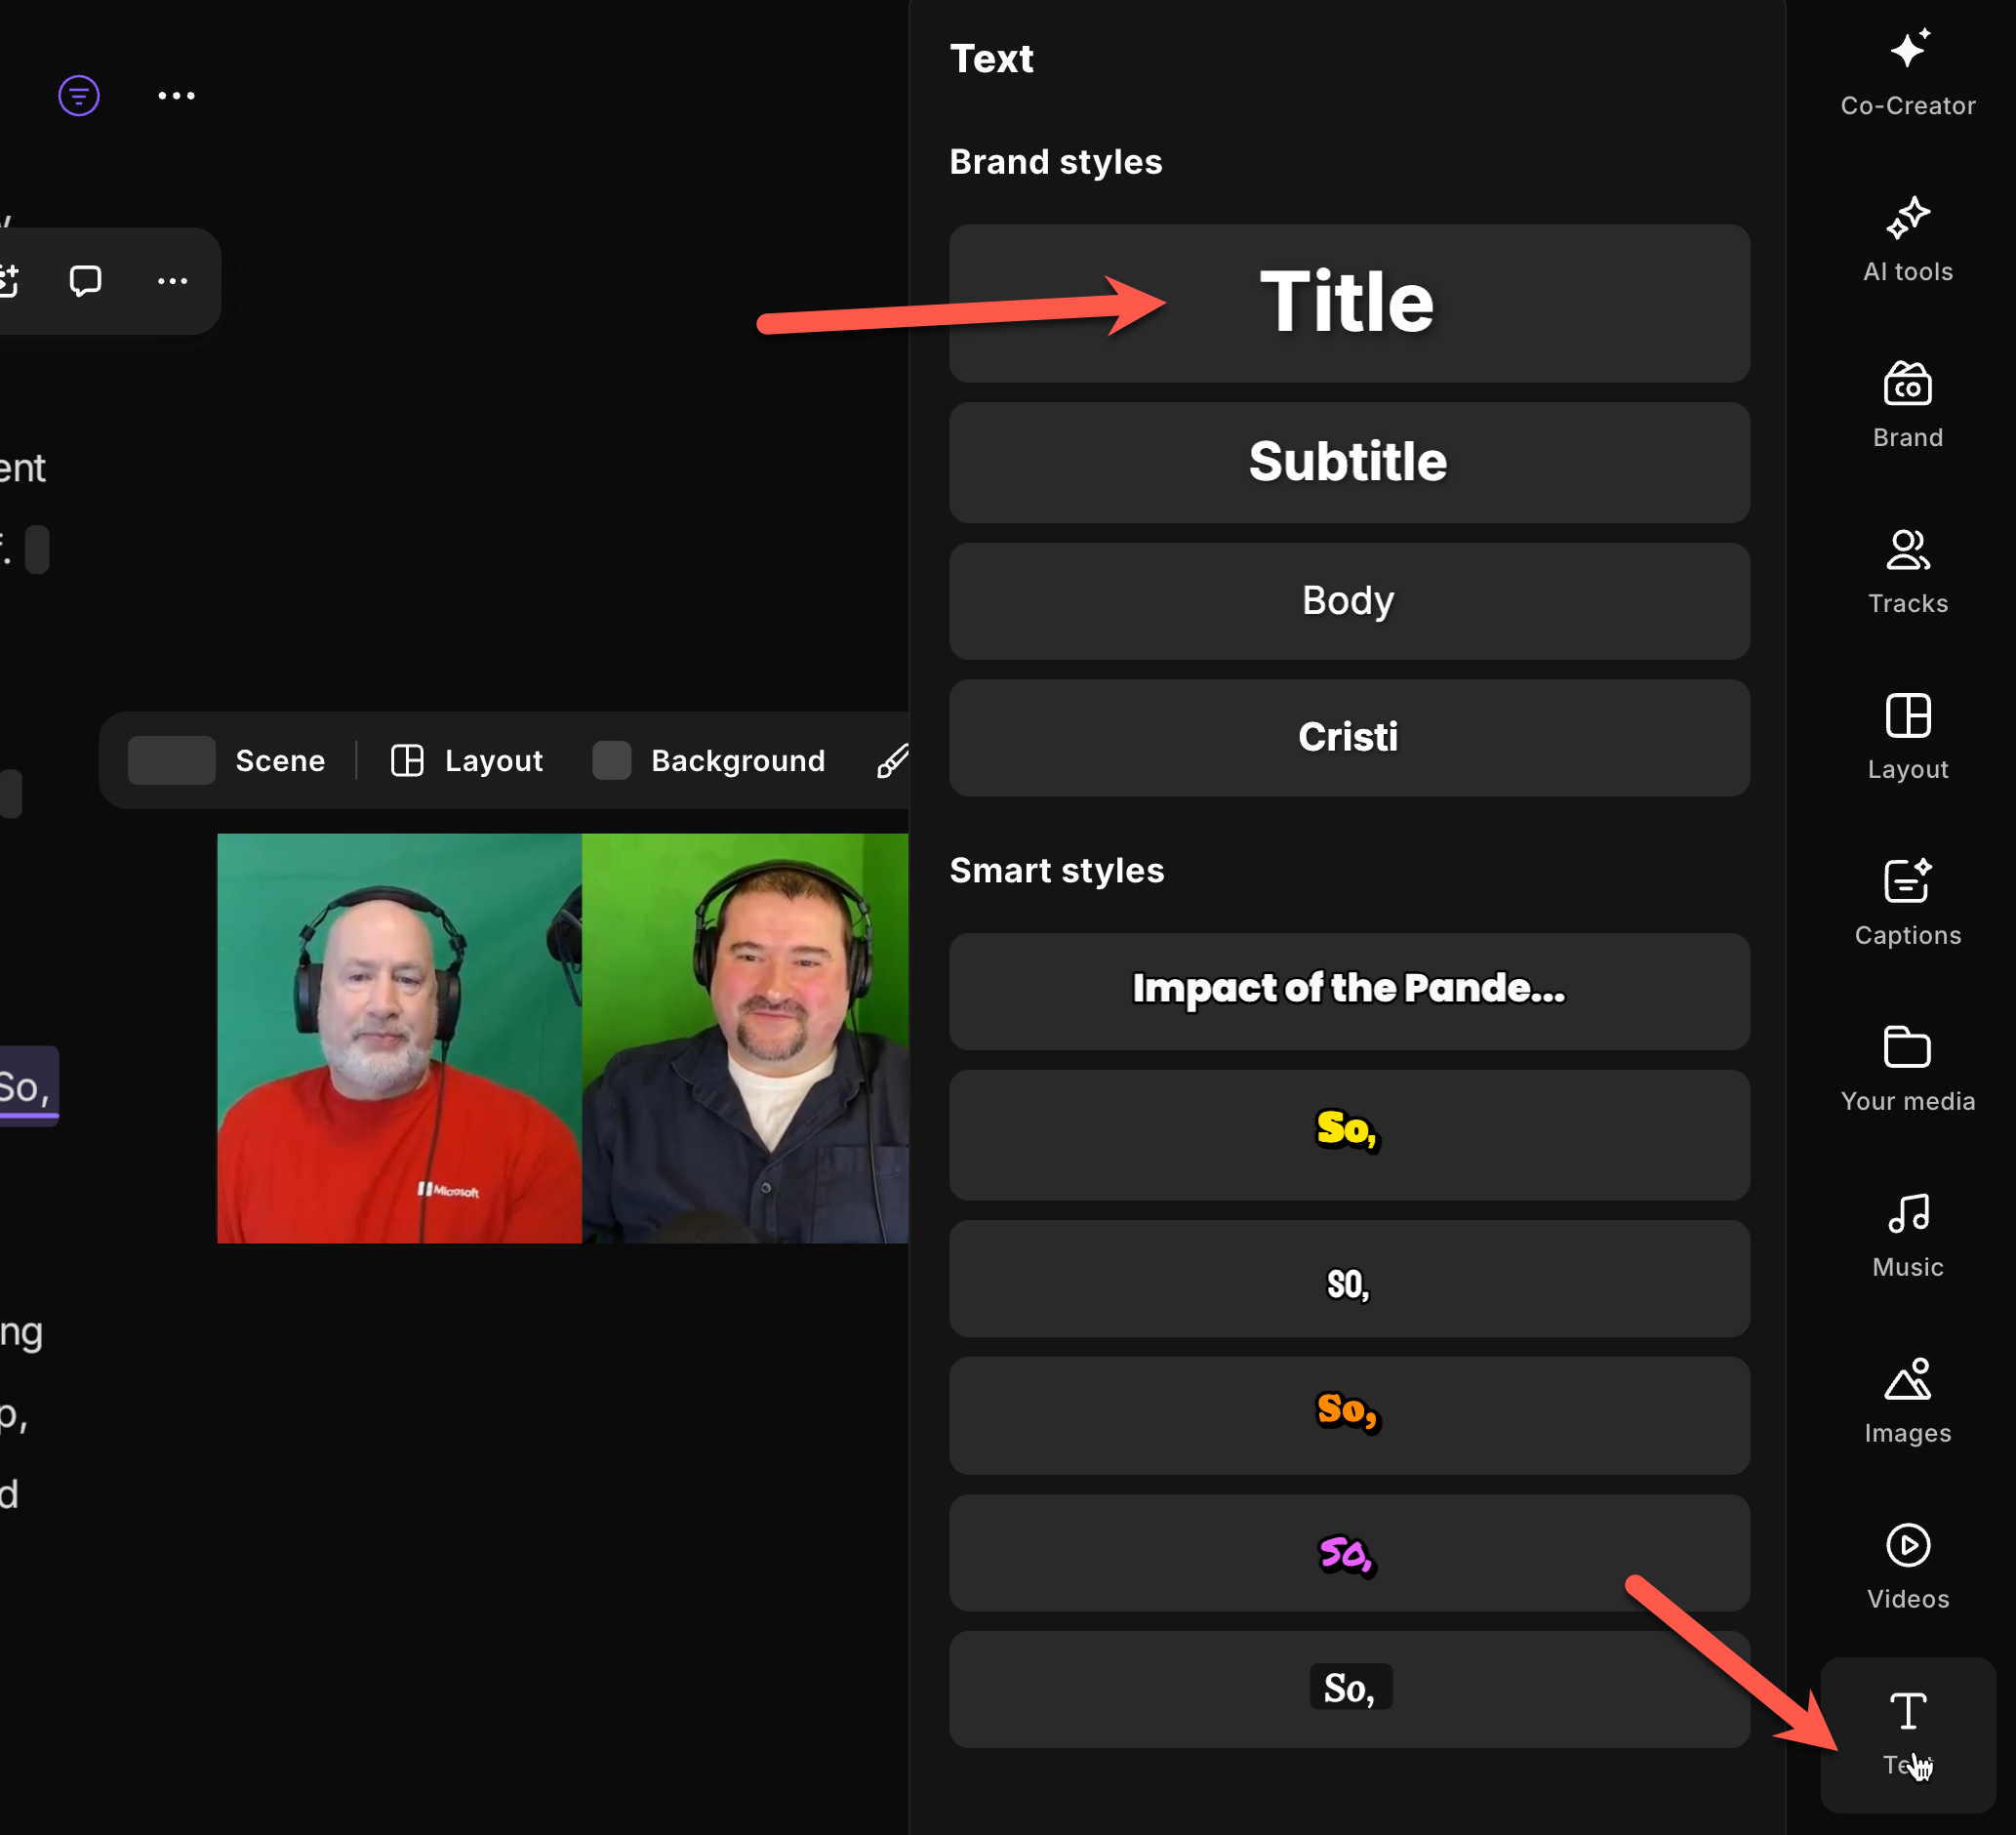Click the comment bubble icon
The width and height of the screenshot is (2016, 1835).
(85, 281)
